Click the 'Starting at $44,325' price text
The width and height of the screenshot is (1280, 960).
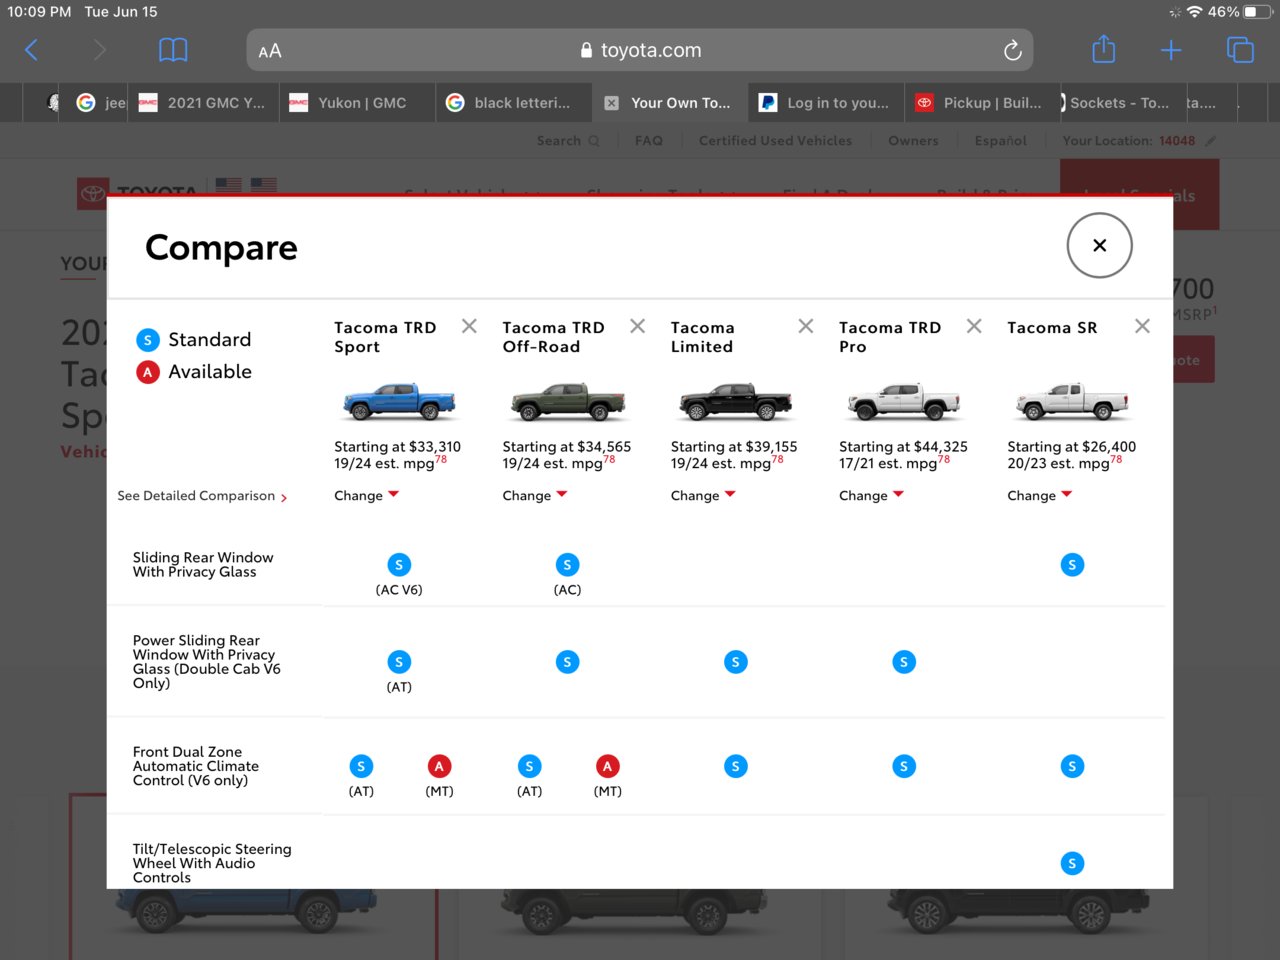point(903,447)
